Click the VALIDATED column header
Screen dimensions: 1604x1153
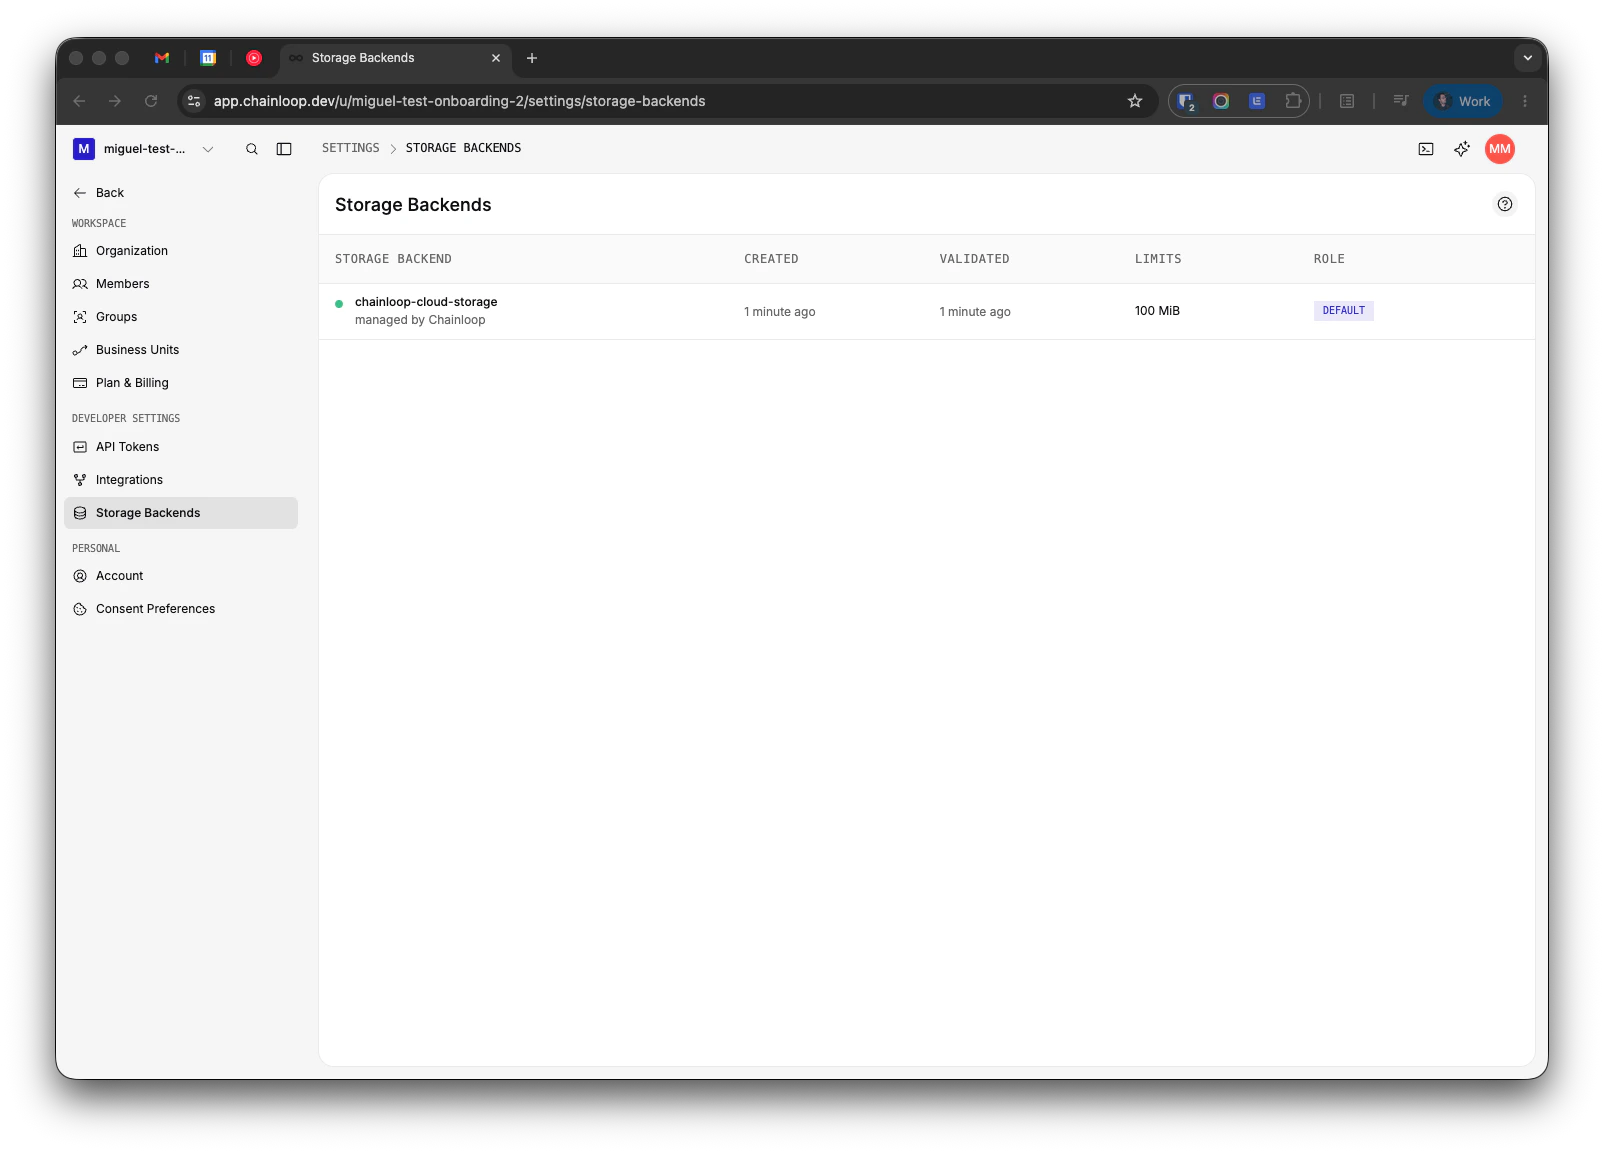[x=974, y=259]
